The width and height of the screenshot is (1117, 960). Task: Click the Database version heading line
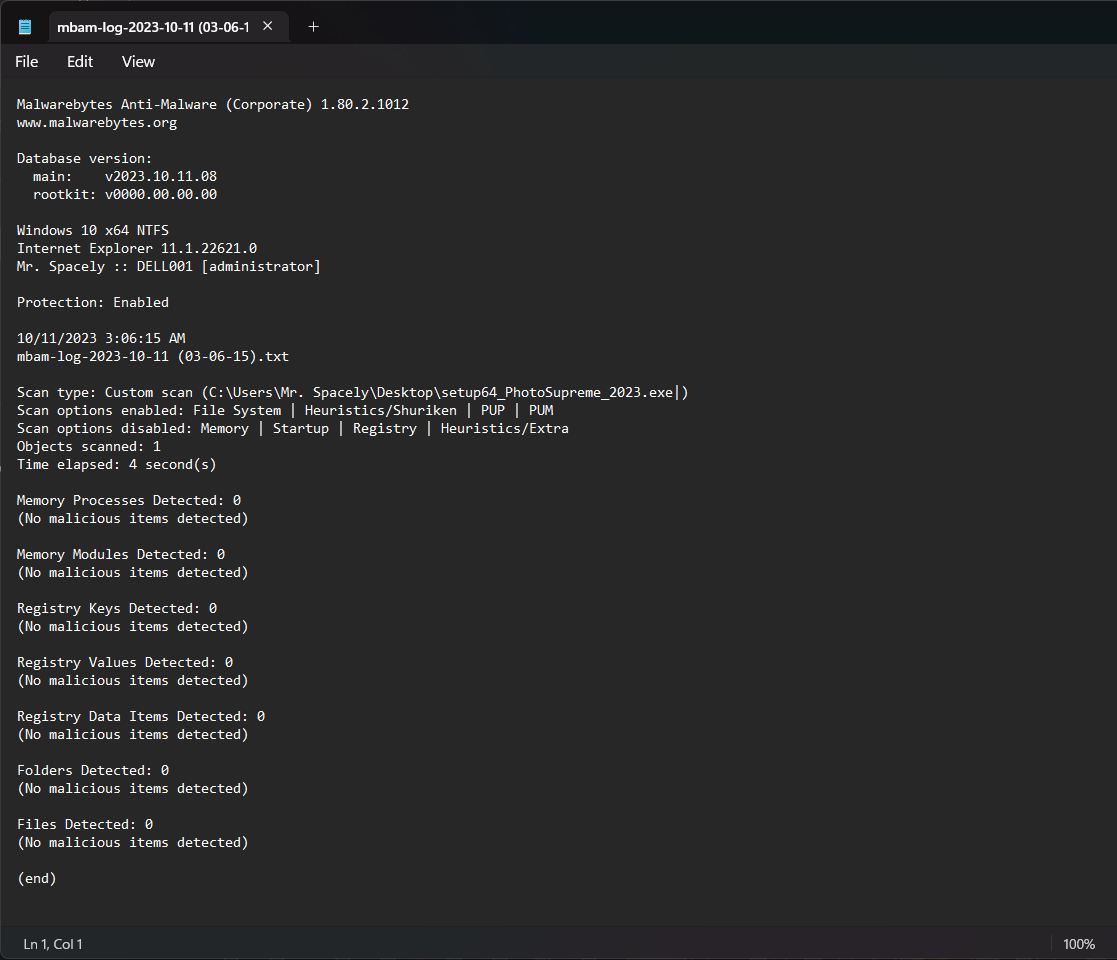(x=84, y=158)
